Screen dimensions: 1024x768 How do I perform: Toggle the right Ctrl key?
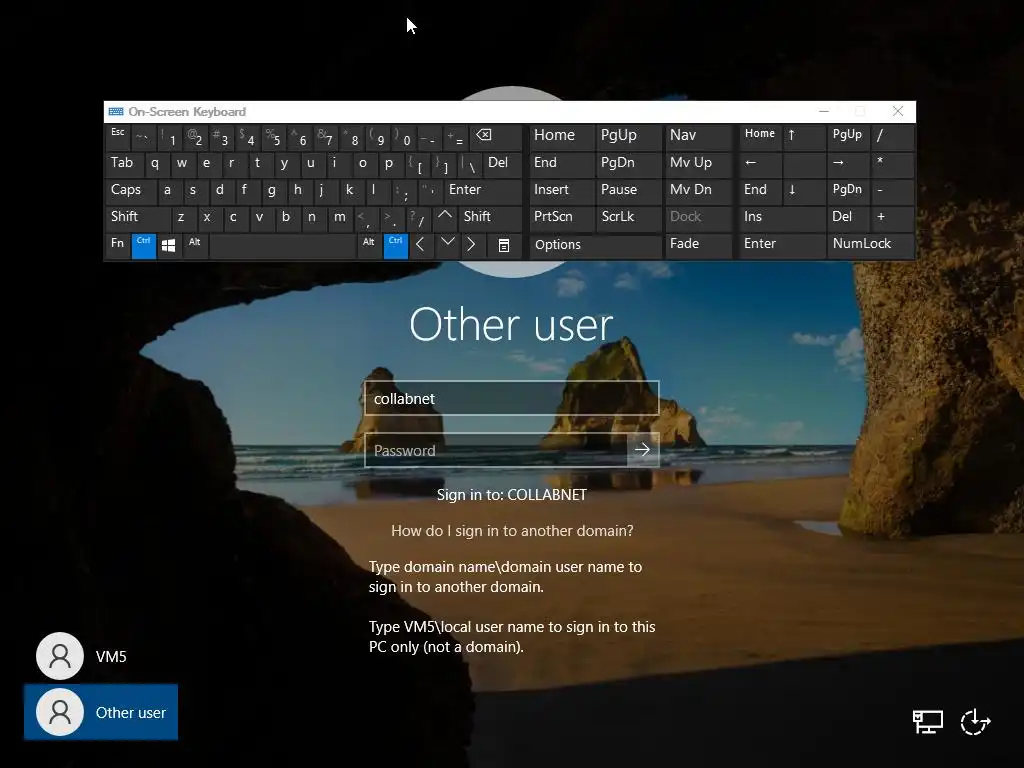click(396, 246)
